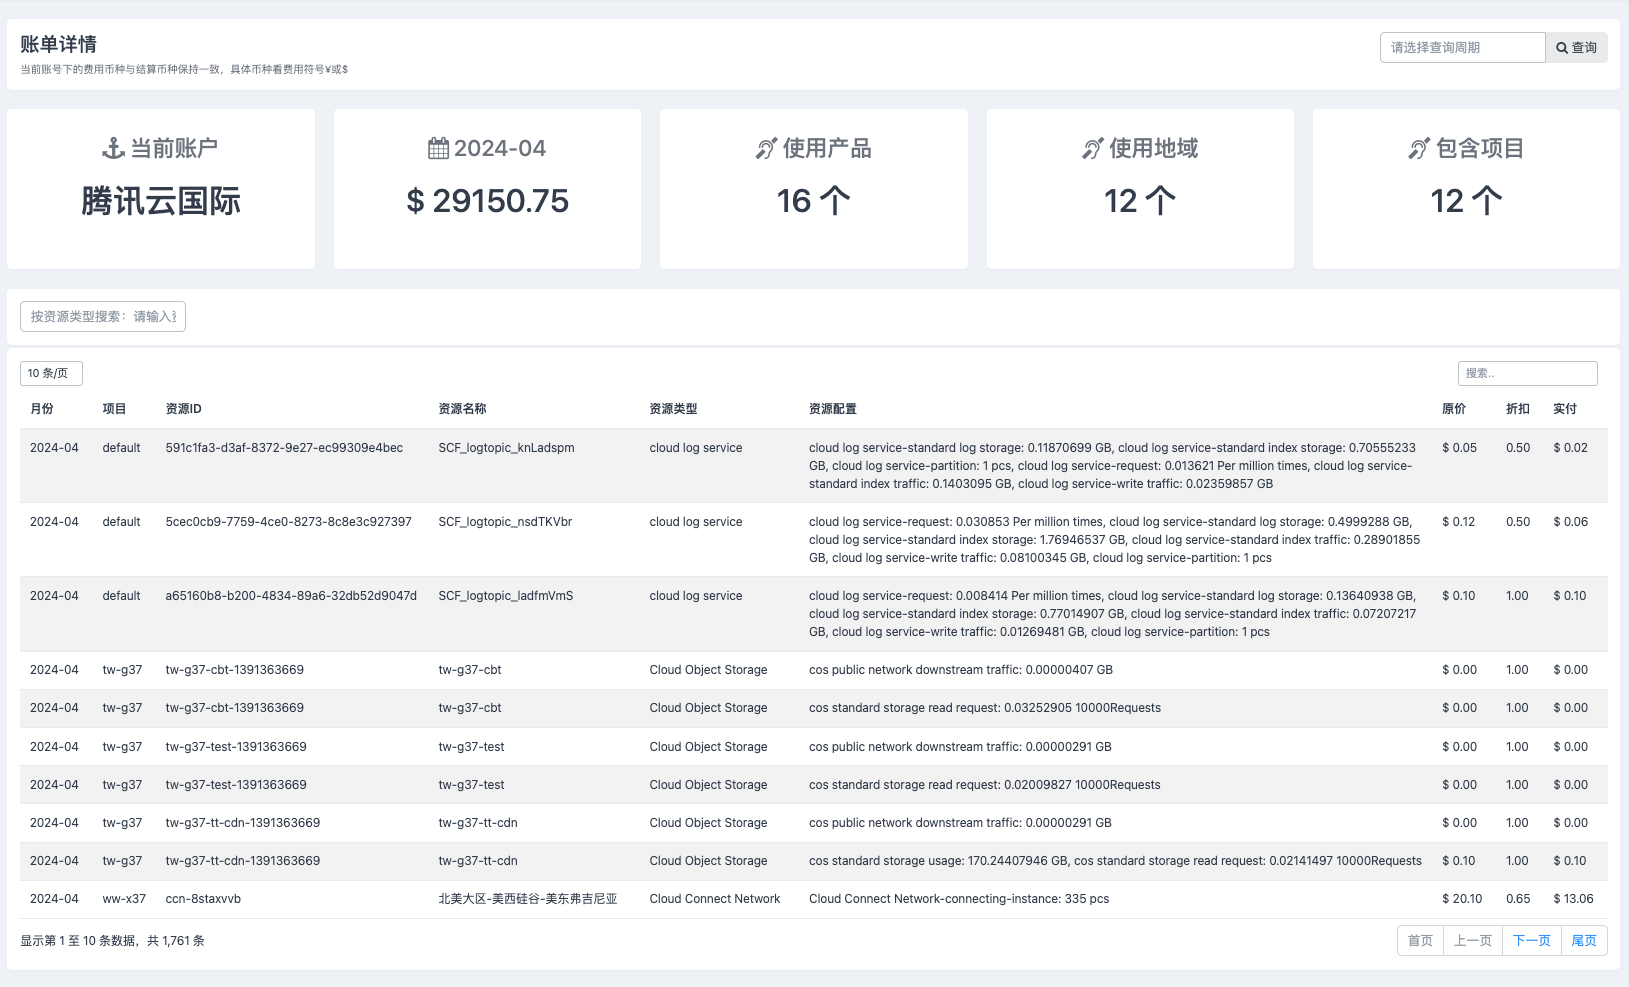Click the table 搜索 input box
Viewport: 1629px width, 987px height.
[1526, 373]
